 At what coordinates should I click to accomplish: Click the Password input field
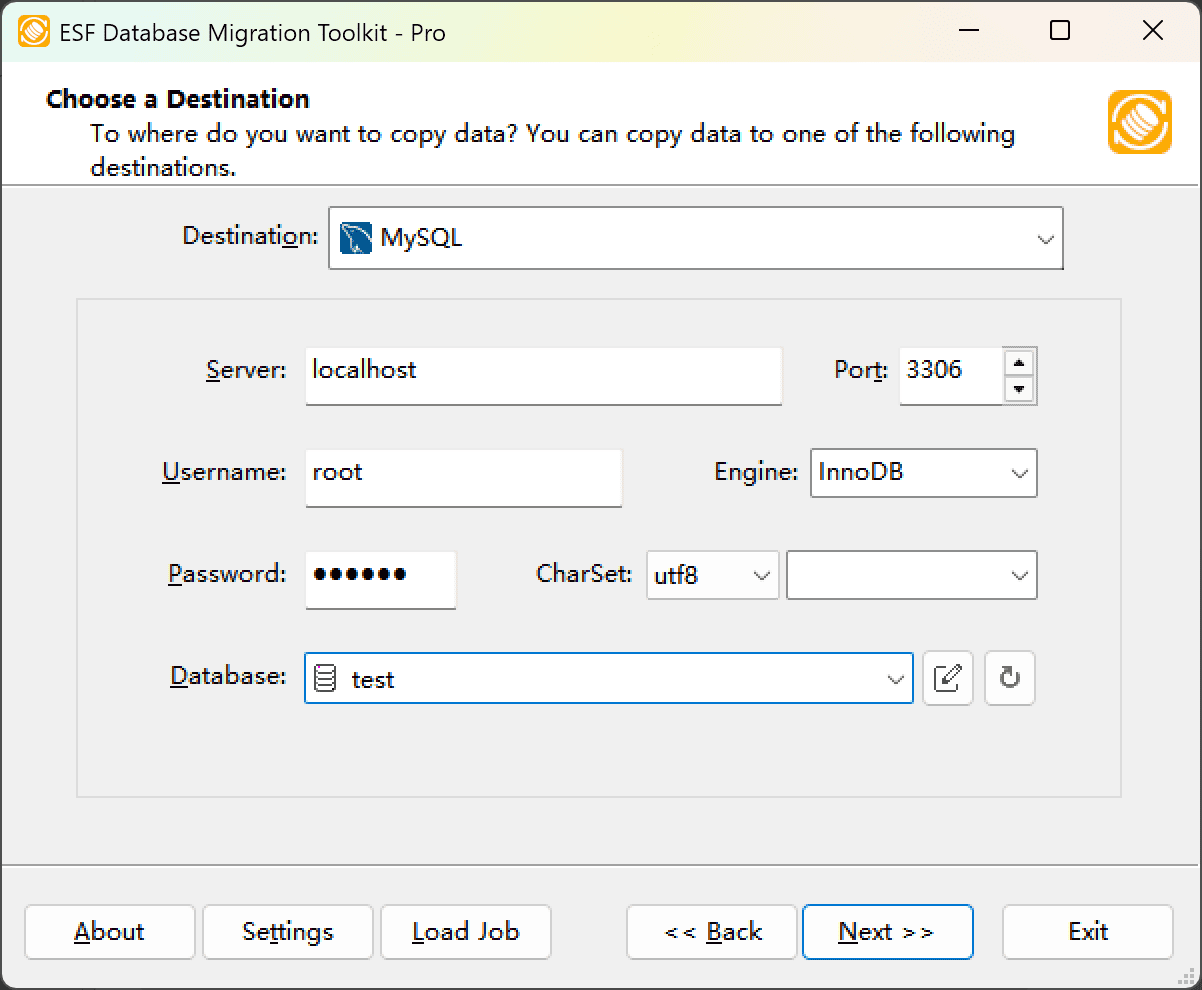point(380,580)
